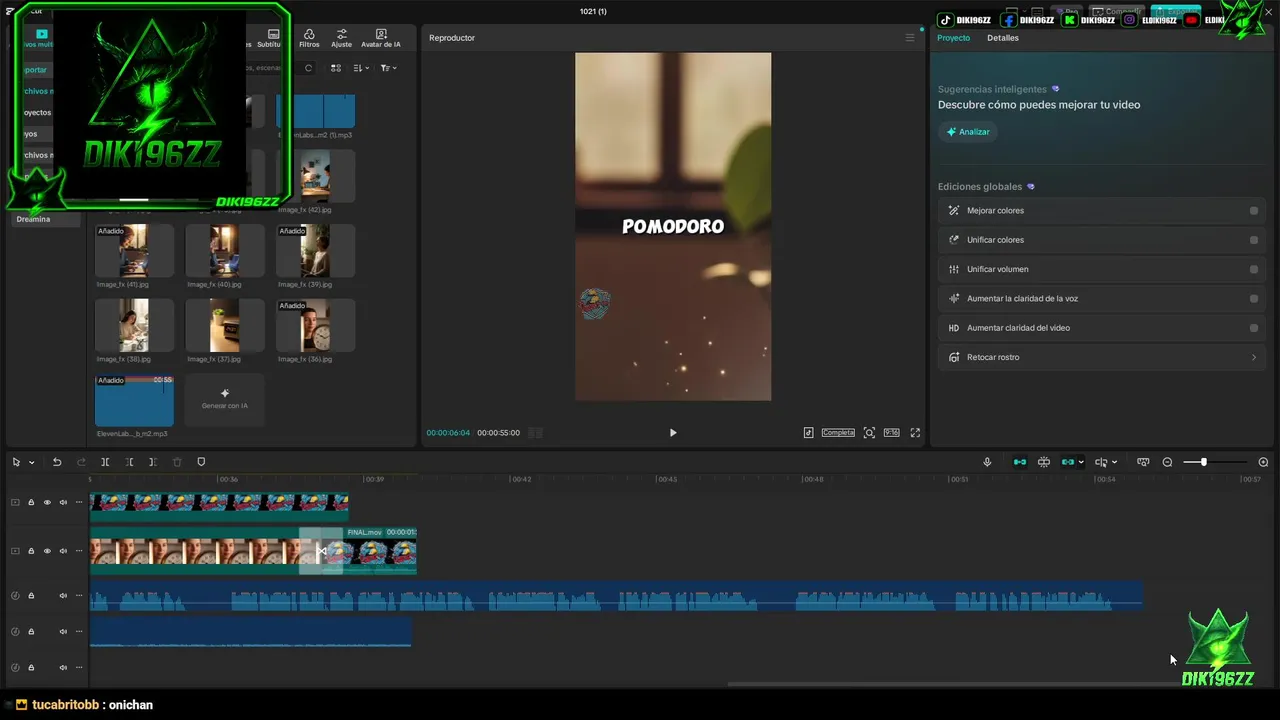The height and width of the screenshot is (720, 1280).
Task: Hide the second video track with eye icon
Action: [x=47, y=551]
